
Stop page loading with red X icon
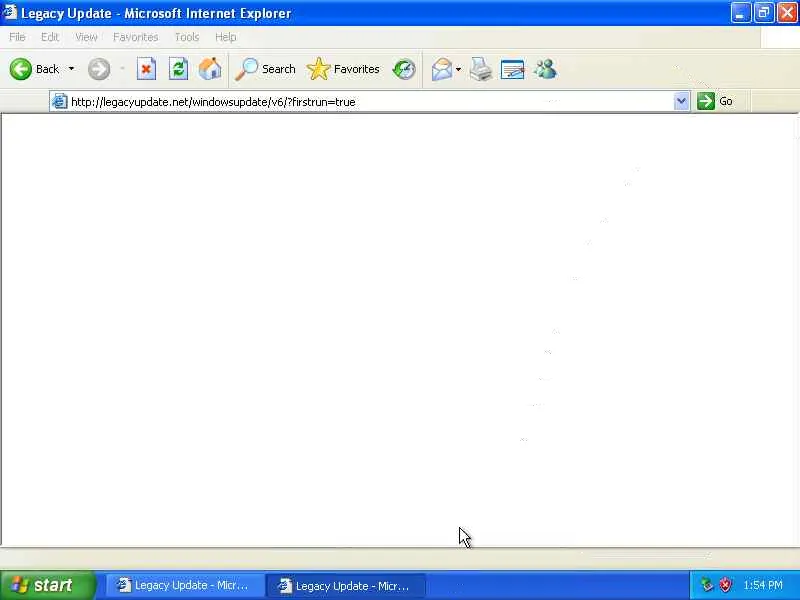(x=146, y=69)
